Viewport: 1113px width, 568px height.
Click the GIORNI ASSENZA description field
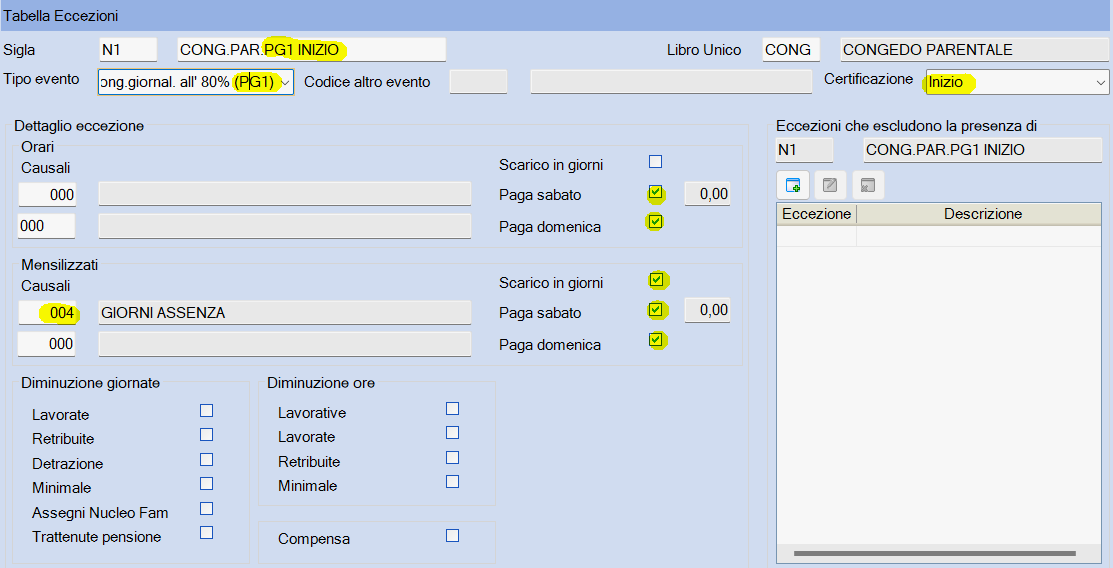(x=285, y=312)
